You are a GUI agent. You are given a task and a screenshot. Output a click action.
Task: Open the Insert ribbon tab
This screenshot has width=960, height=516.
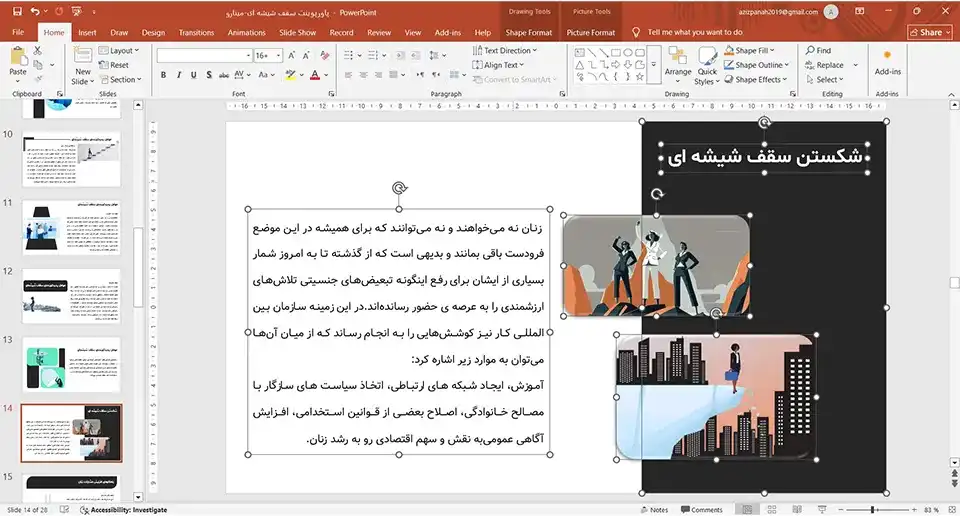click(87, 32)
